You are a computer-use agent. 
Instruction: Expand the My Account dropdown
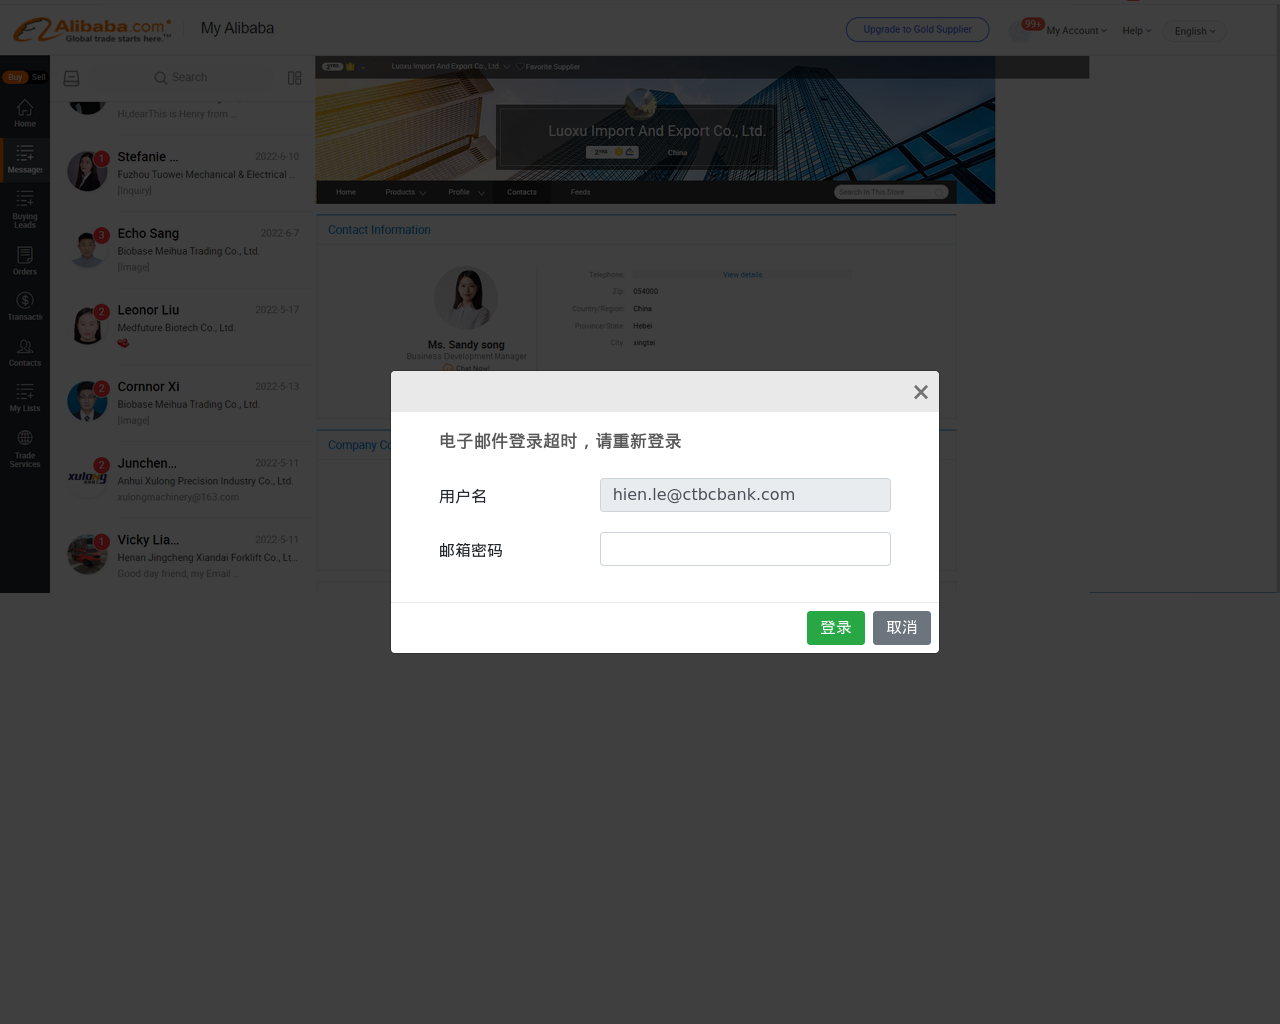[1076, 31]
